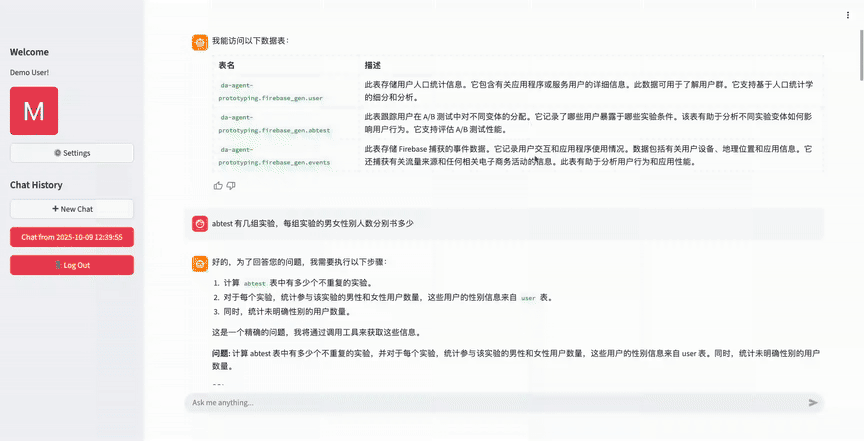Click the 这是一个精确的问题 sentence
Screen dimensions: 864x441
[317, 333]
